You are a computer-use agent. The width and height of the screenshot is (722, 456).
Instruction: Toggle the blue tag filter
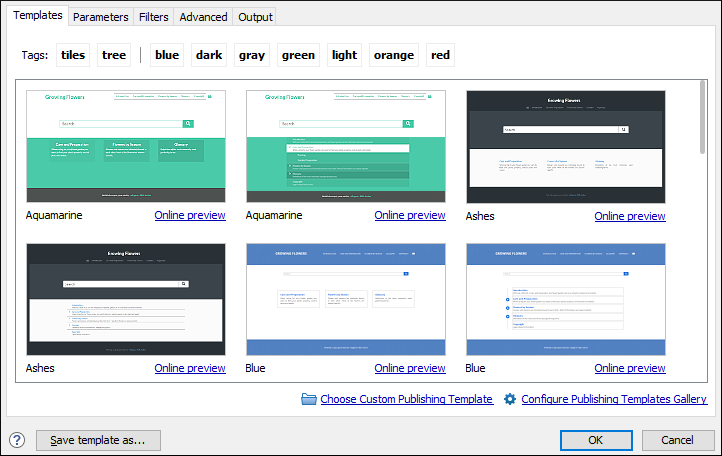pyautogui.click(x=167, y=55)
